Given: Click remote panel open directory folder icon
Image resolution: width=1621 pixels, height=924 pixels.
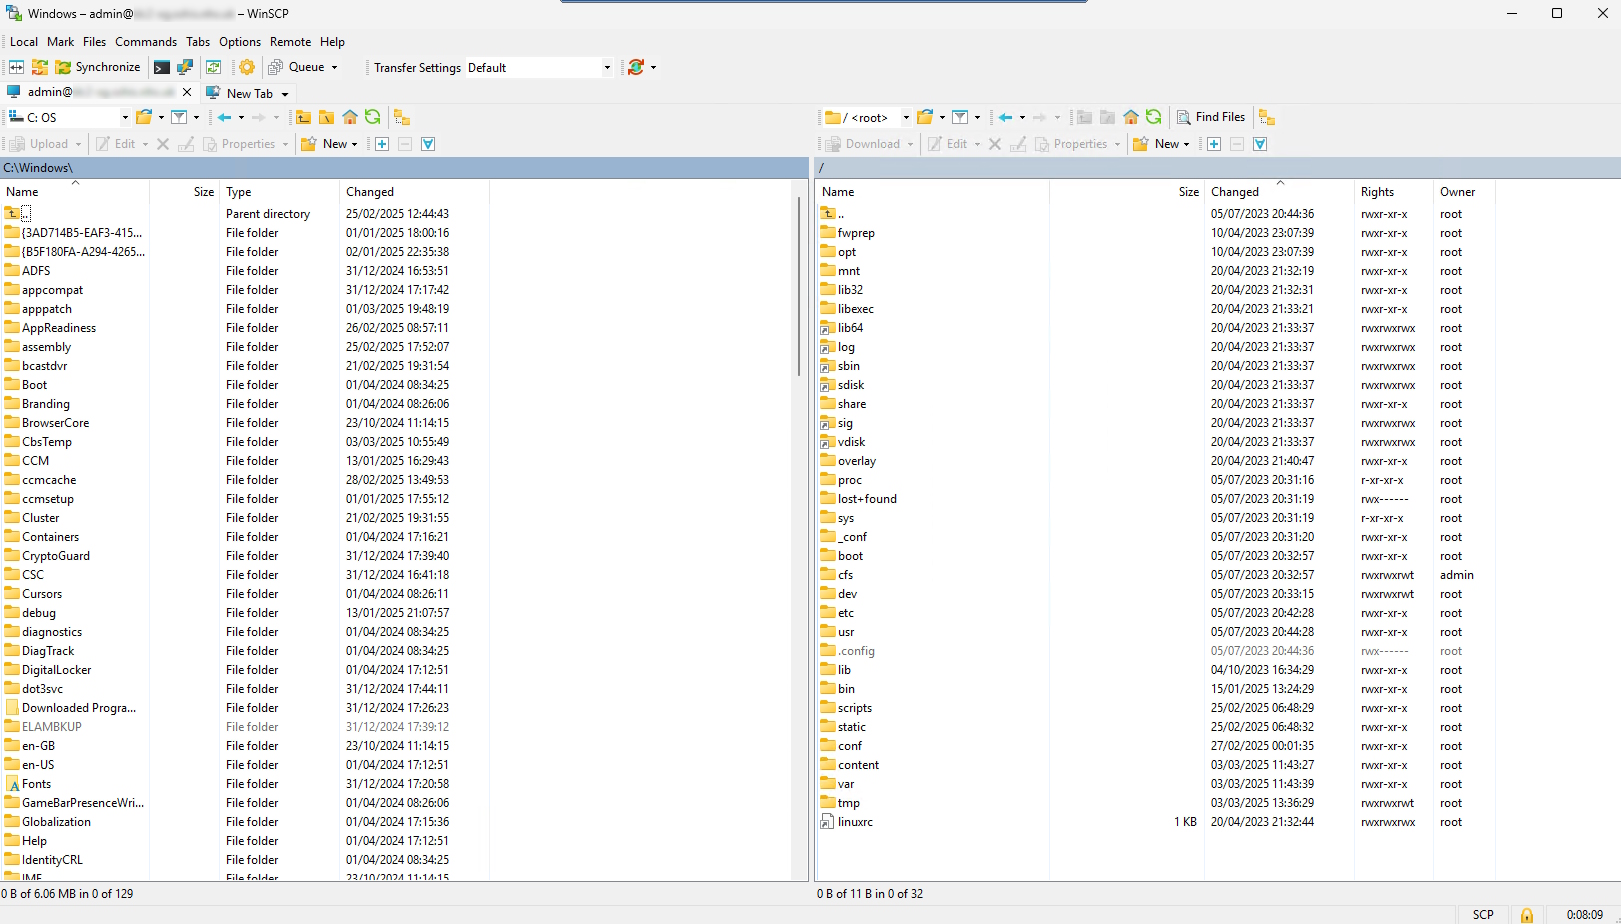Looking at the screenshot, I should point(925,117).
